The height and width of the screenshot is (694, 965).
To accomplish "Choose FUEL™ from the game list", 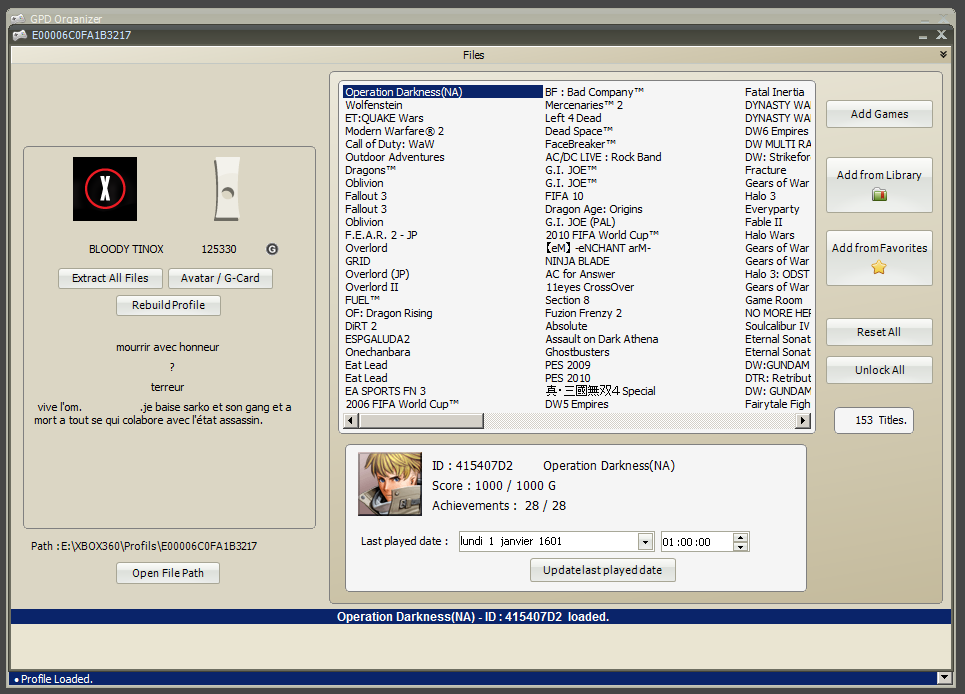I will [362, 300].
